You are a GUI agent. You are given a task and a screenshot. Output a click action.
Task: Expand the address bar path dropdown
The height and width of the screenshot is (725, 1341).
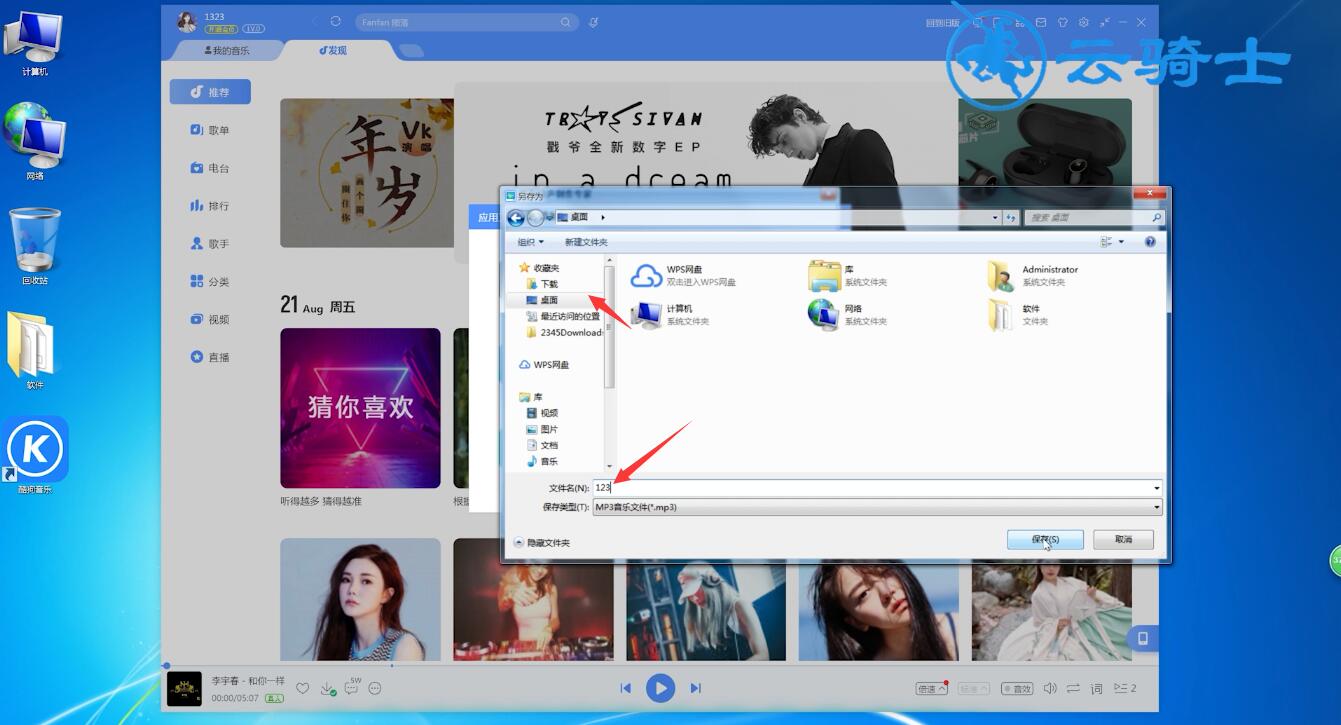coord(995,217)
